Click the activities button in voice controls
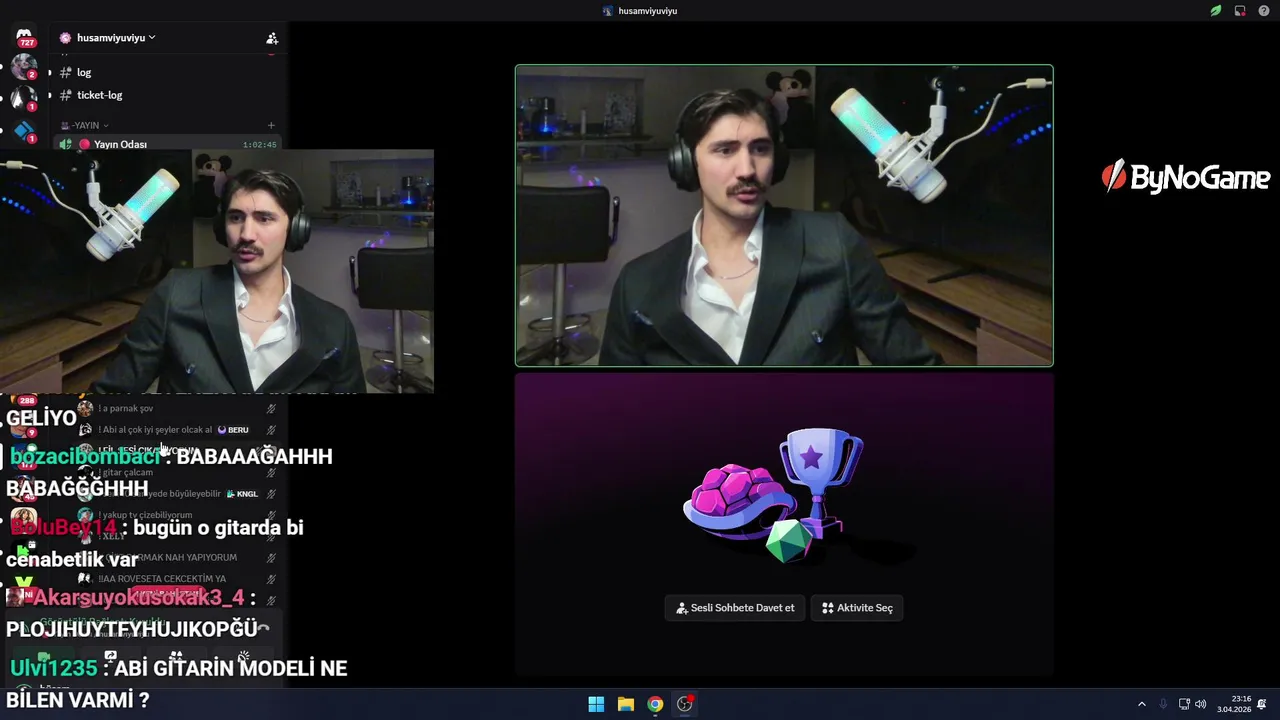Viewport: 1280px width, 720px height. click(x=176, y=657)
